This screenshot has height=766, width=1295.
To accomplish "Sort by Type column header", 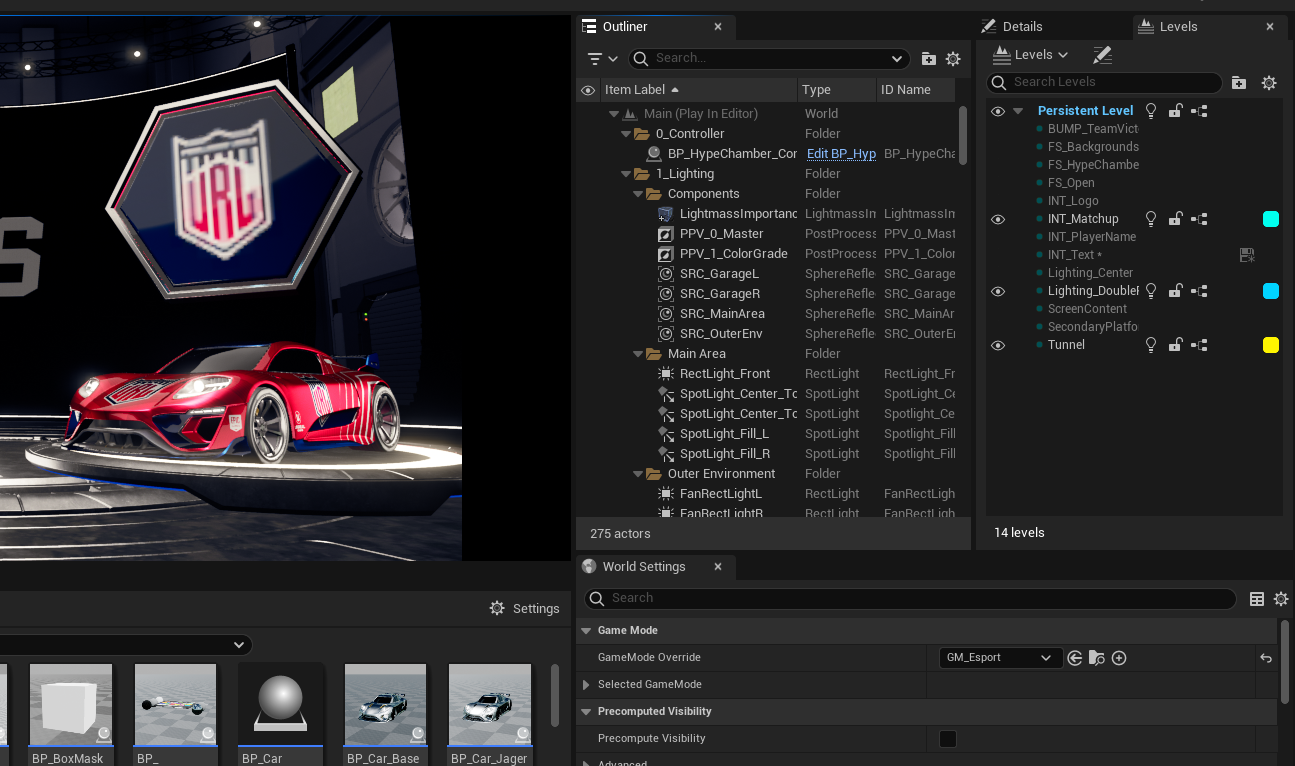I will pos(816,90).
